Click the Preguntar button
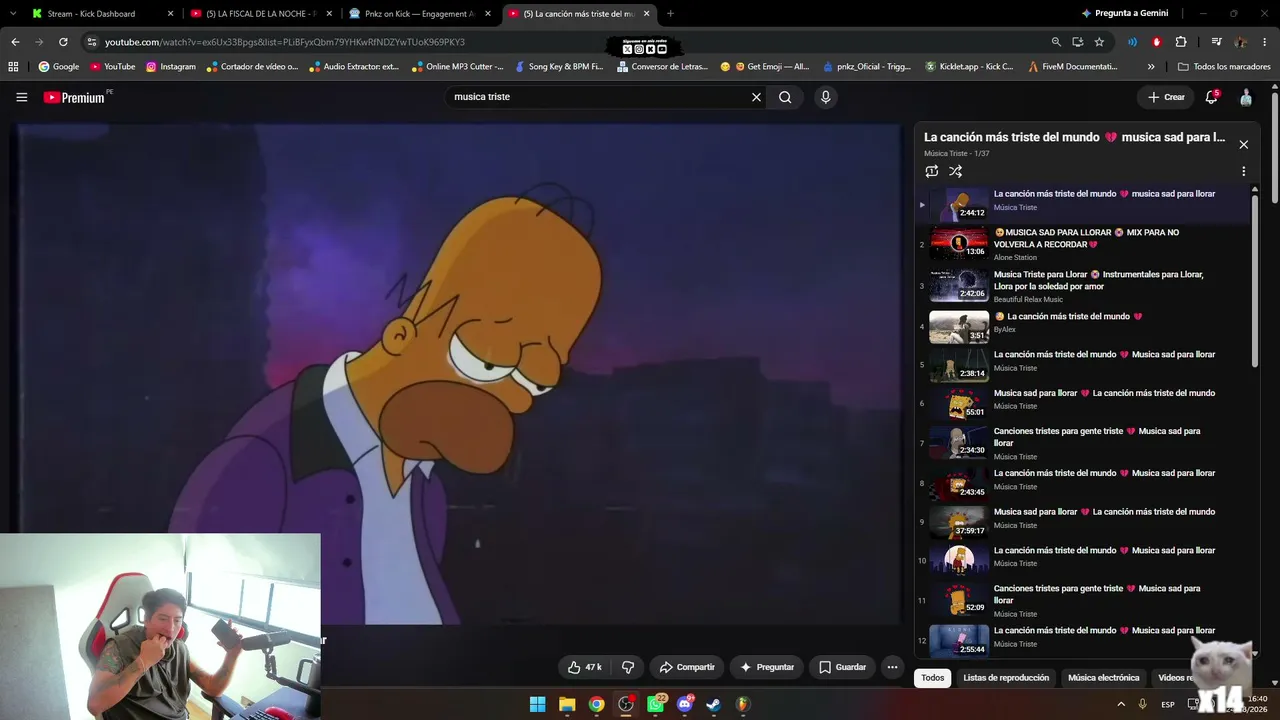The height and width of the screenshot is (720, 1280). tap(767, 667)
